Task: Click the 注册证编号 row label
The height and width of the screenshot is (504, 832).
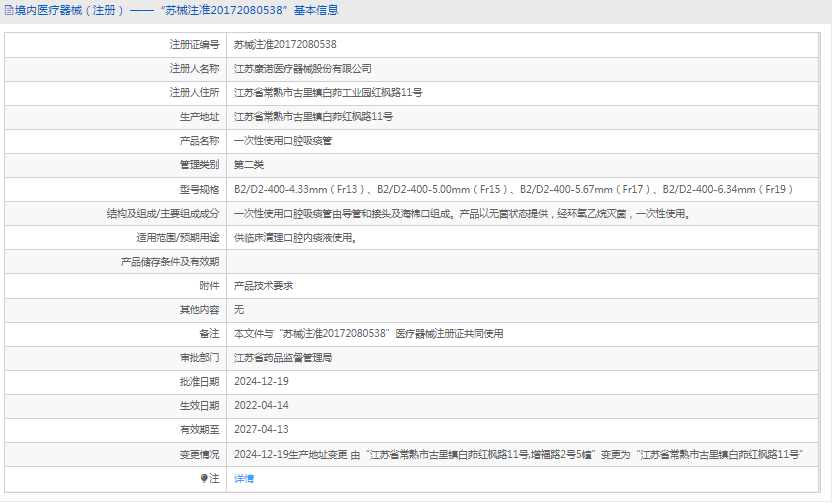Action: [194, 45]
